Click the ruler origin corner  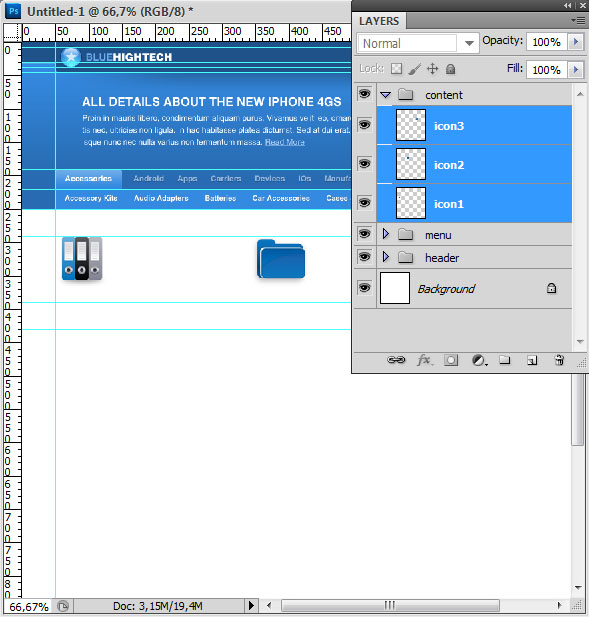coord(12,32)
